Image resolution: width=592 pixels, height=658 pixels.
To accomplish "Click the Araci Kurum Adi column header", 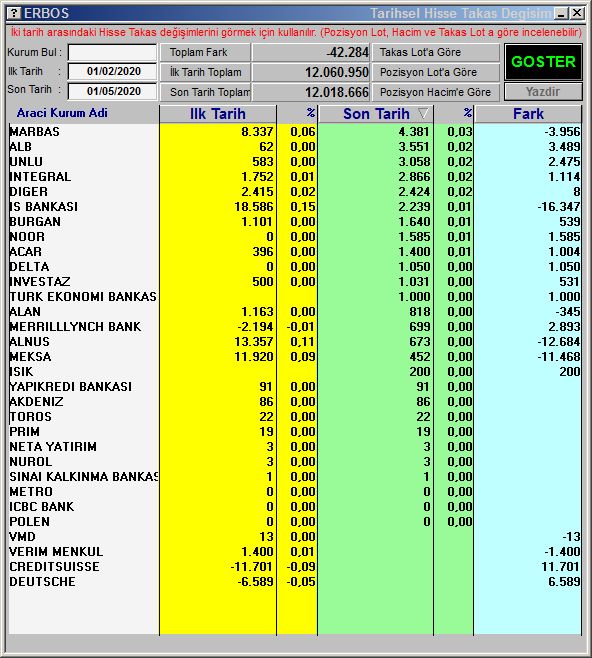I will [62, 113].
